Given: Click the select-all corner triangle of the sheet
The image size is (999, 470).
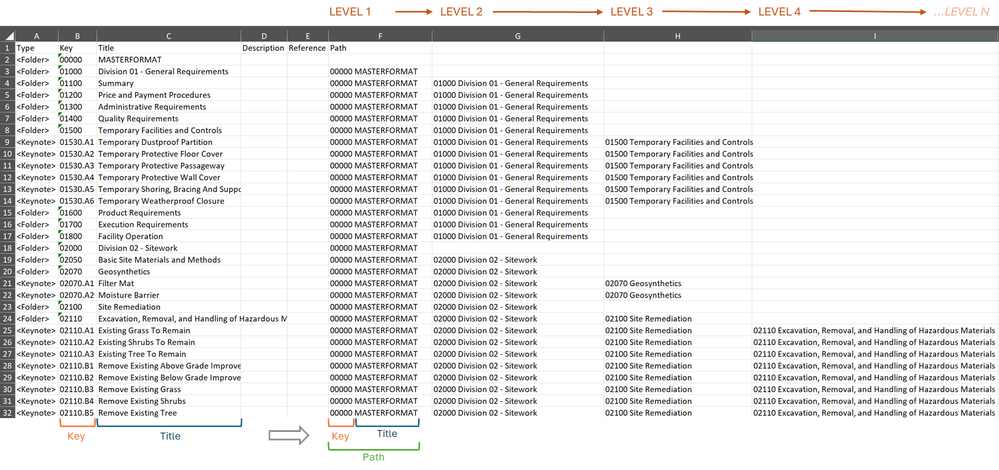Looking at the screenshot, I should tap(8, 36).
